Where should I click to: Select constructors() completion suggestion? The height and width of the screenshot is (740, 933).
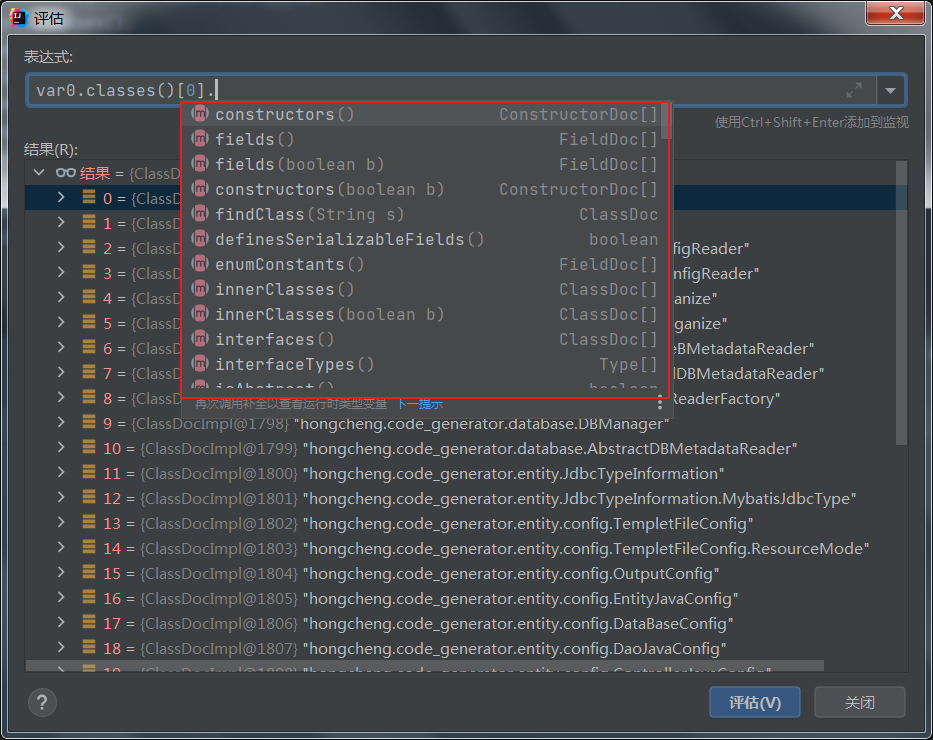425,114
